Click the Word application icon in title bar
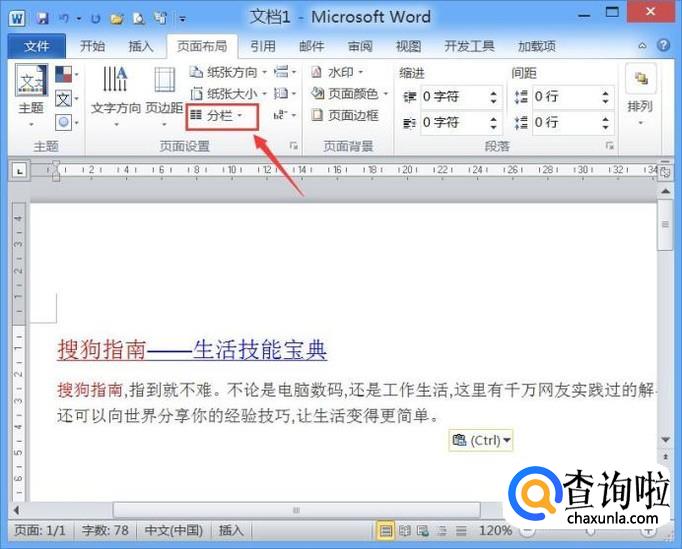Viewport: 682px width, 549px height. coord(17,18)
